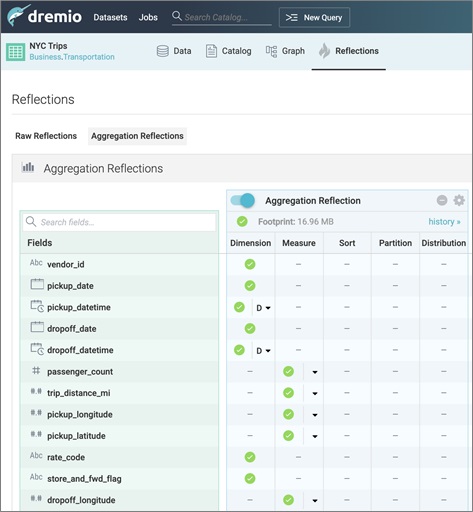Uncheck pickup_datetime dimension checkmark
This screenshot has height=512, width=473.
pos(239,307)
